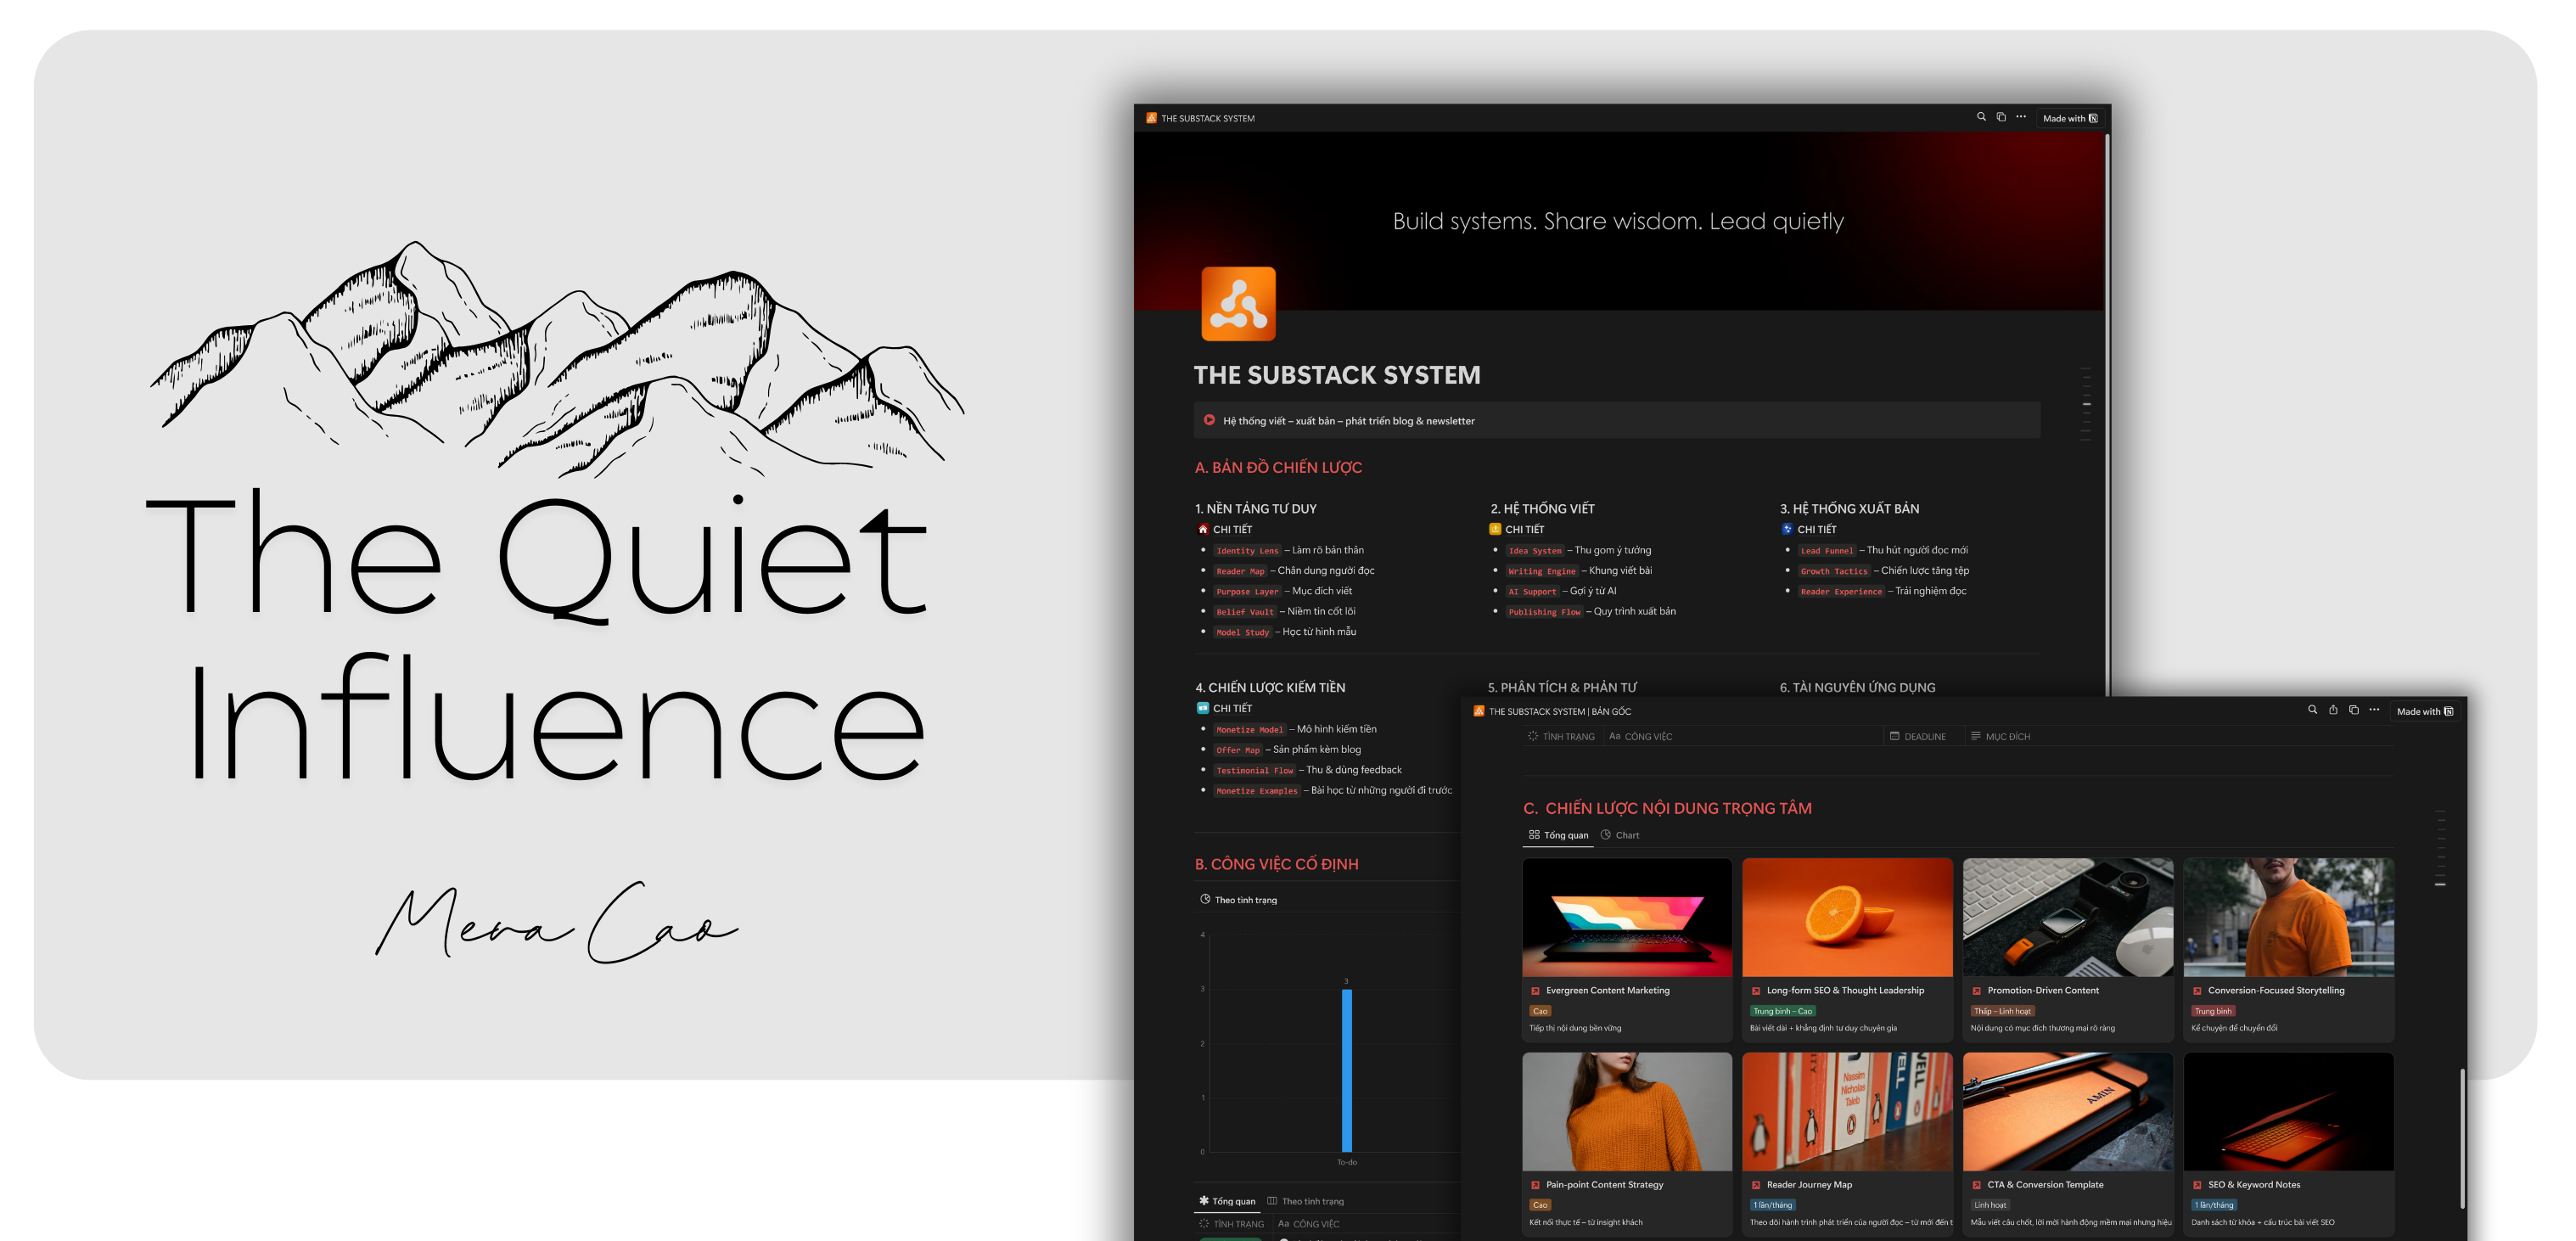This screenshot has height=1241, width=2576.
Task: Select Tổng quan gallery tab in front window
Action: click(1558, 835)
